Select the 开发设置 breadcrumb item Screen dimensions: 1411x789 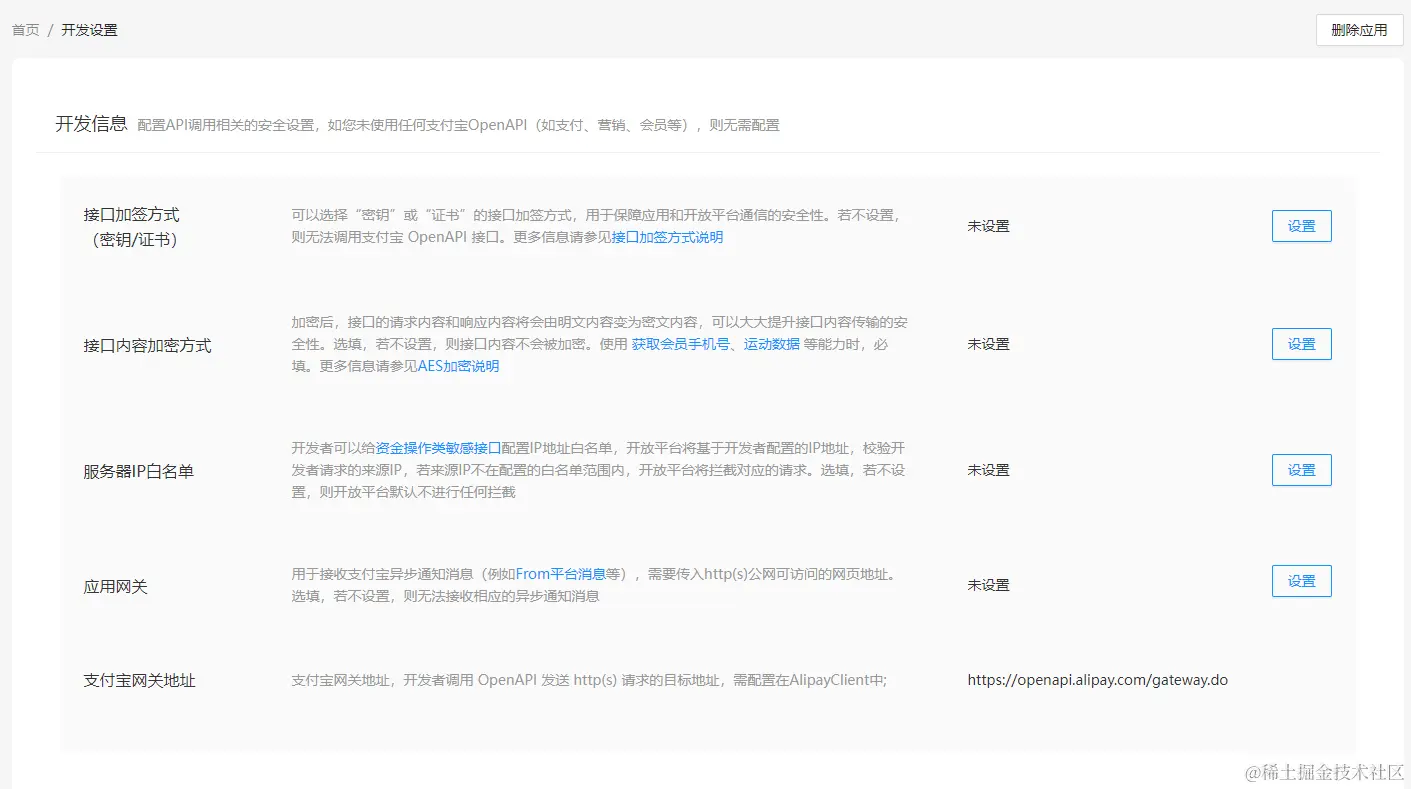pos(89,30)
